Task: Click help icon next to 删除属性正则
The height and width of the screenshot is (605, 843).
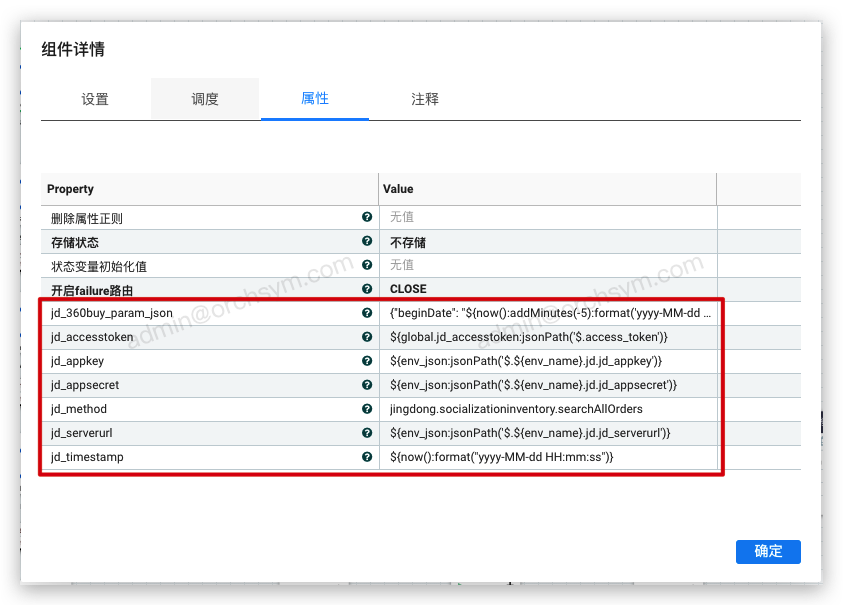Action: 367,217
